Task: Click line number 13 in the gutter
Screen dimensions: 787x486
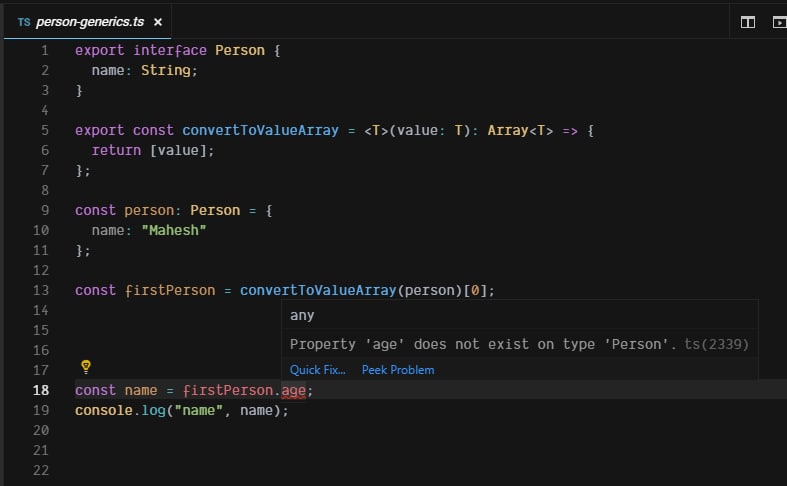Action: tap(41, 290)
